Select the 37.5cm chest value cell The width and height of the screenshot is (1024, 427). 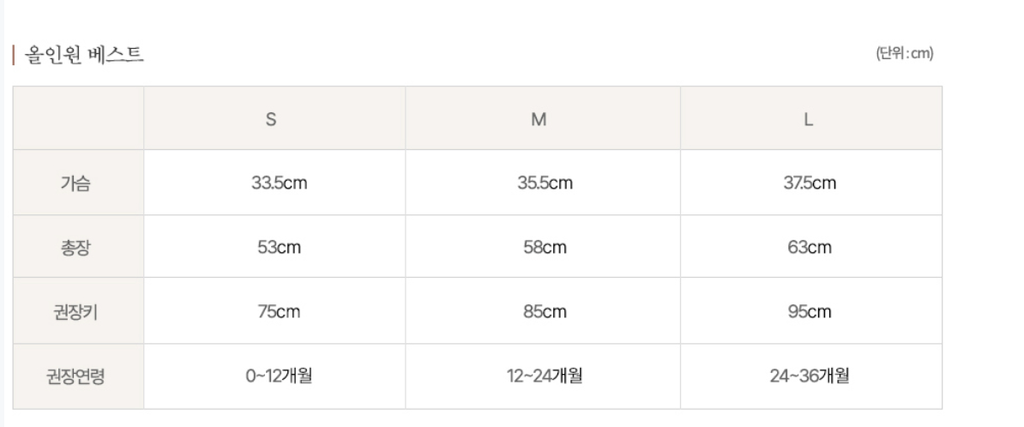pos(809,183)
